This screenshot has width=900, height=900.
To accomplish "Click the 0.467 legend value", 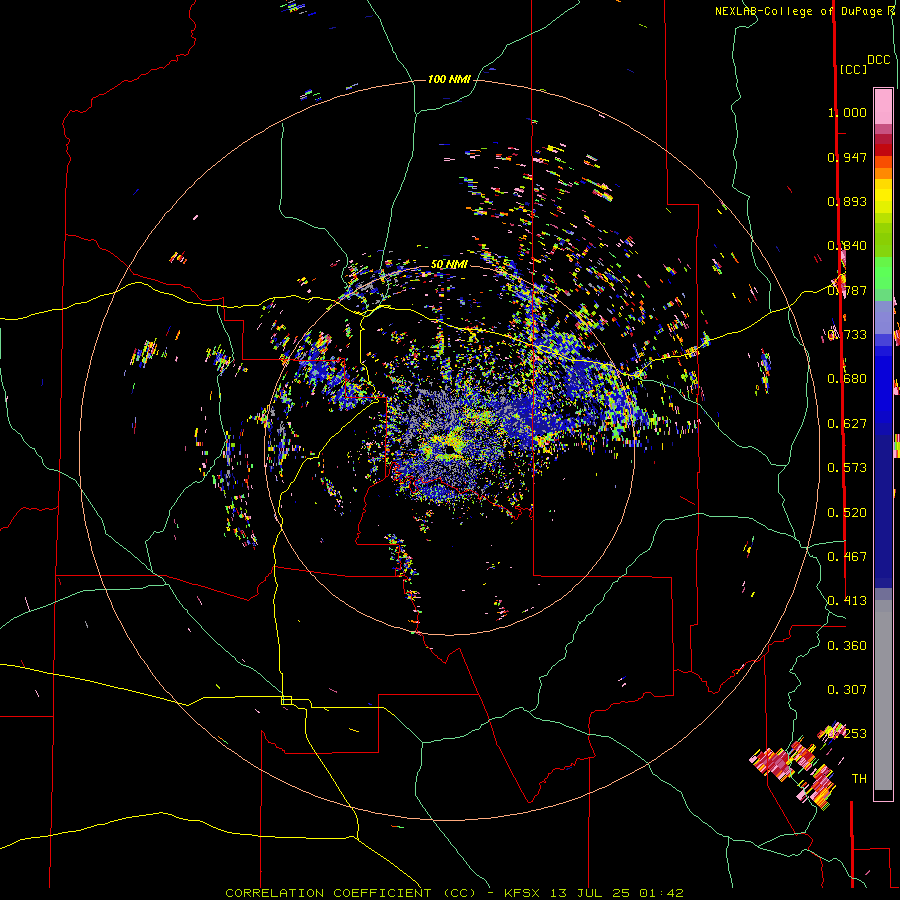I will [847, 557].
